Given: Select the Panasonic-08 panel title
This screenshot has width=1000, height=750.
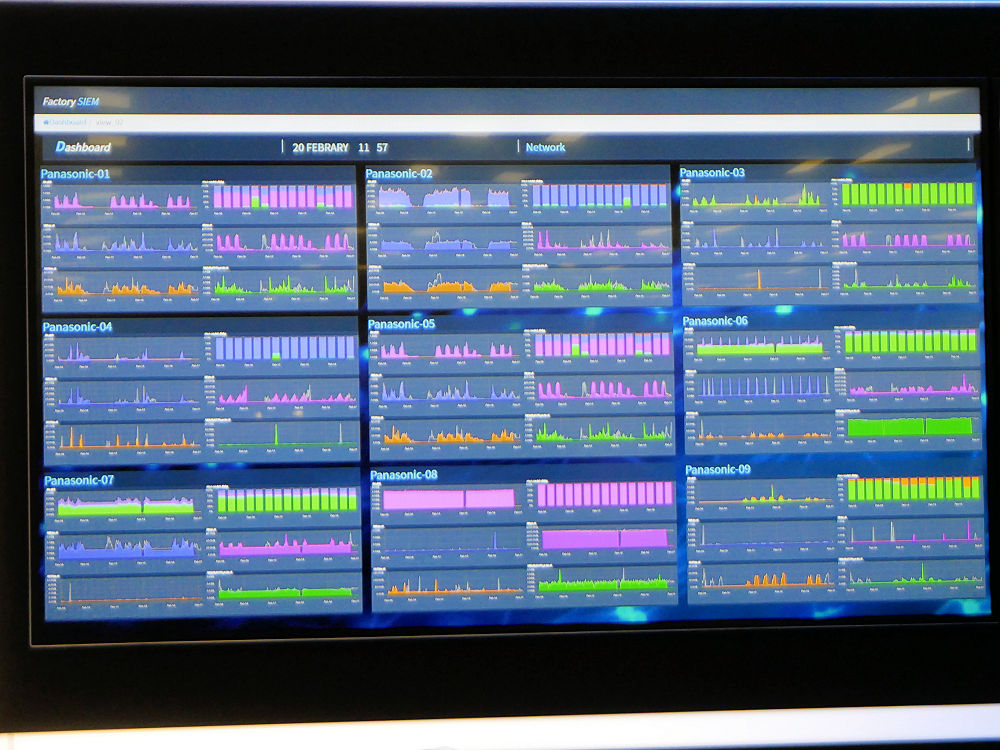Looking at the screenshot, I should 404,475.
